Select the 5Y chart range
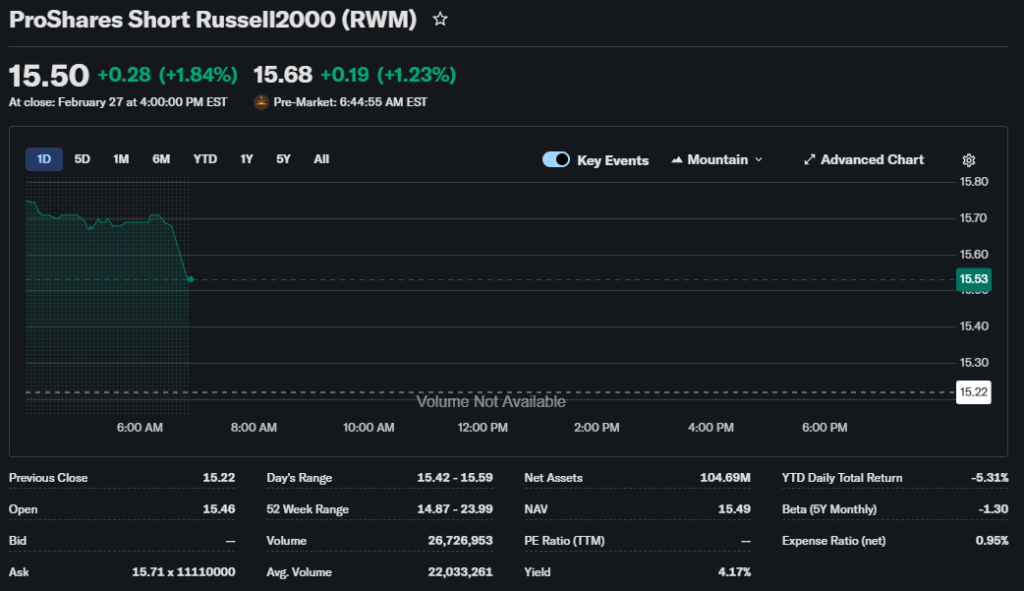The width and height of the screenshot is (1024, 591). point(284,159)
